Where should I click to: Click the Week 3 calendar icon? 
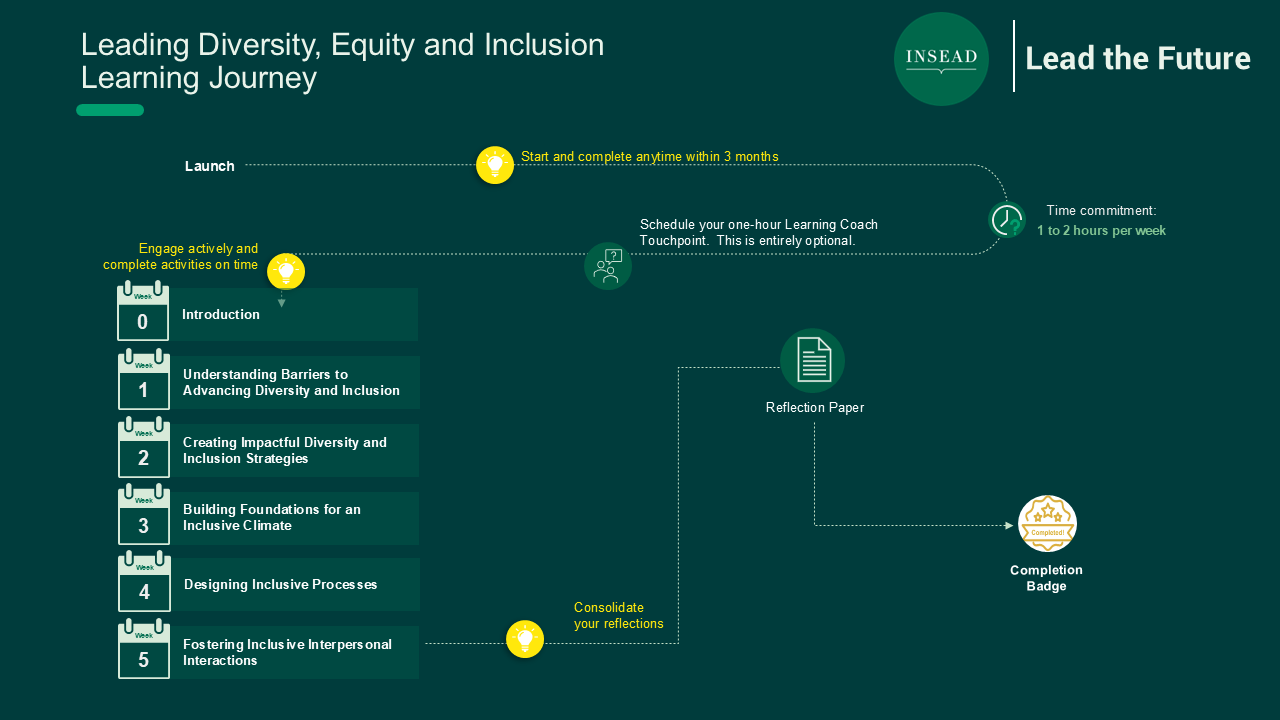click(144, 515)
